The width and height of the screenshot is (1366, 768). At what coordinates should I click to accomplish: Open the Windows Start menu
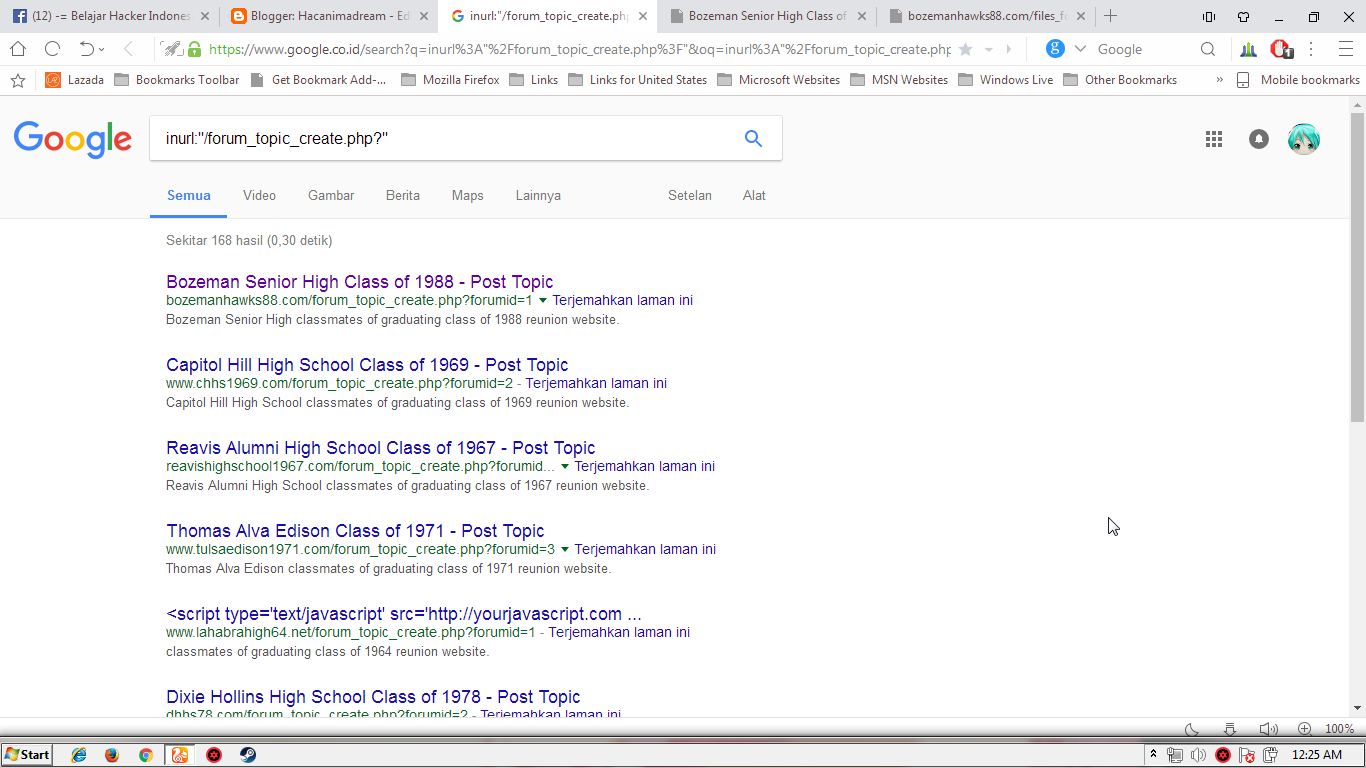click(28, 755)
